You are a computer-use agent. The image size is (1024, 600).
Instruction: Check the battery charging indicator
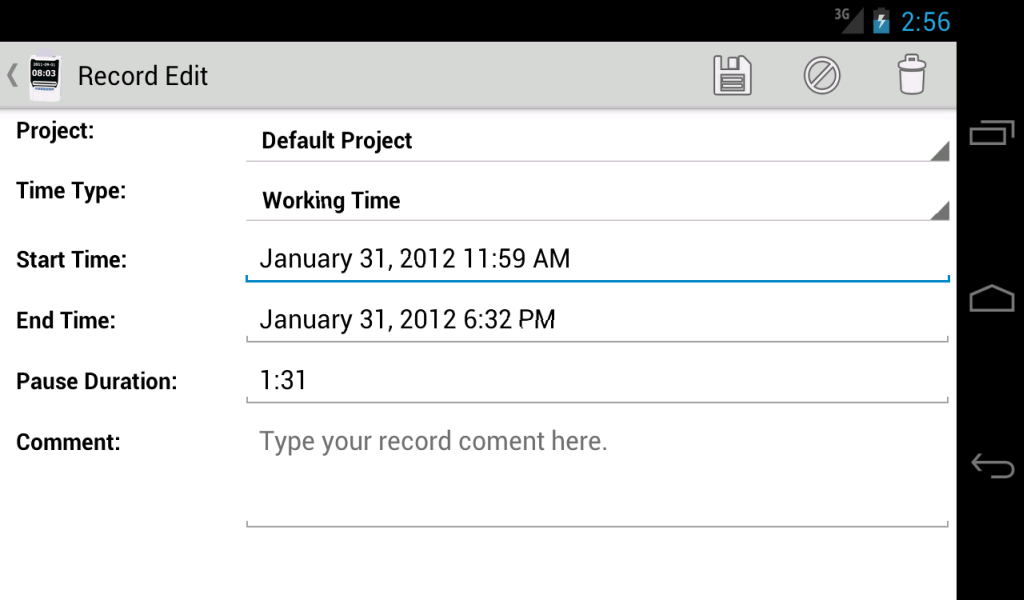[878, 20]
